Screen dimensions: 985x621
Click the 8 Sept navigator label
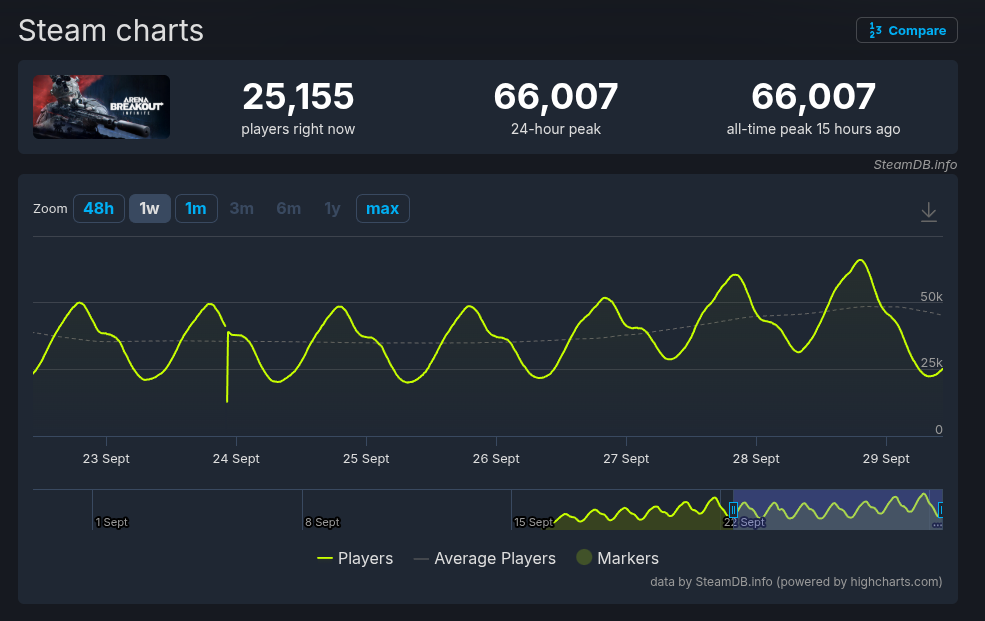coord(322,522)
